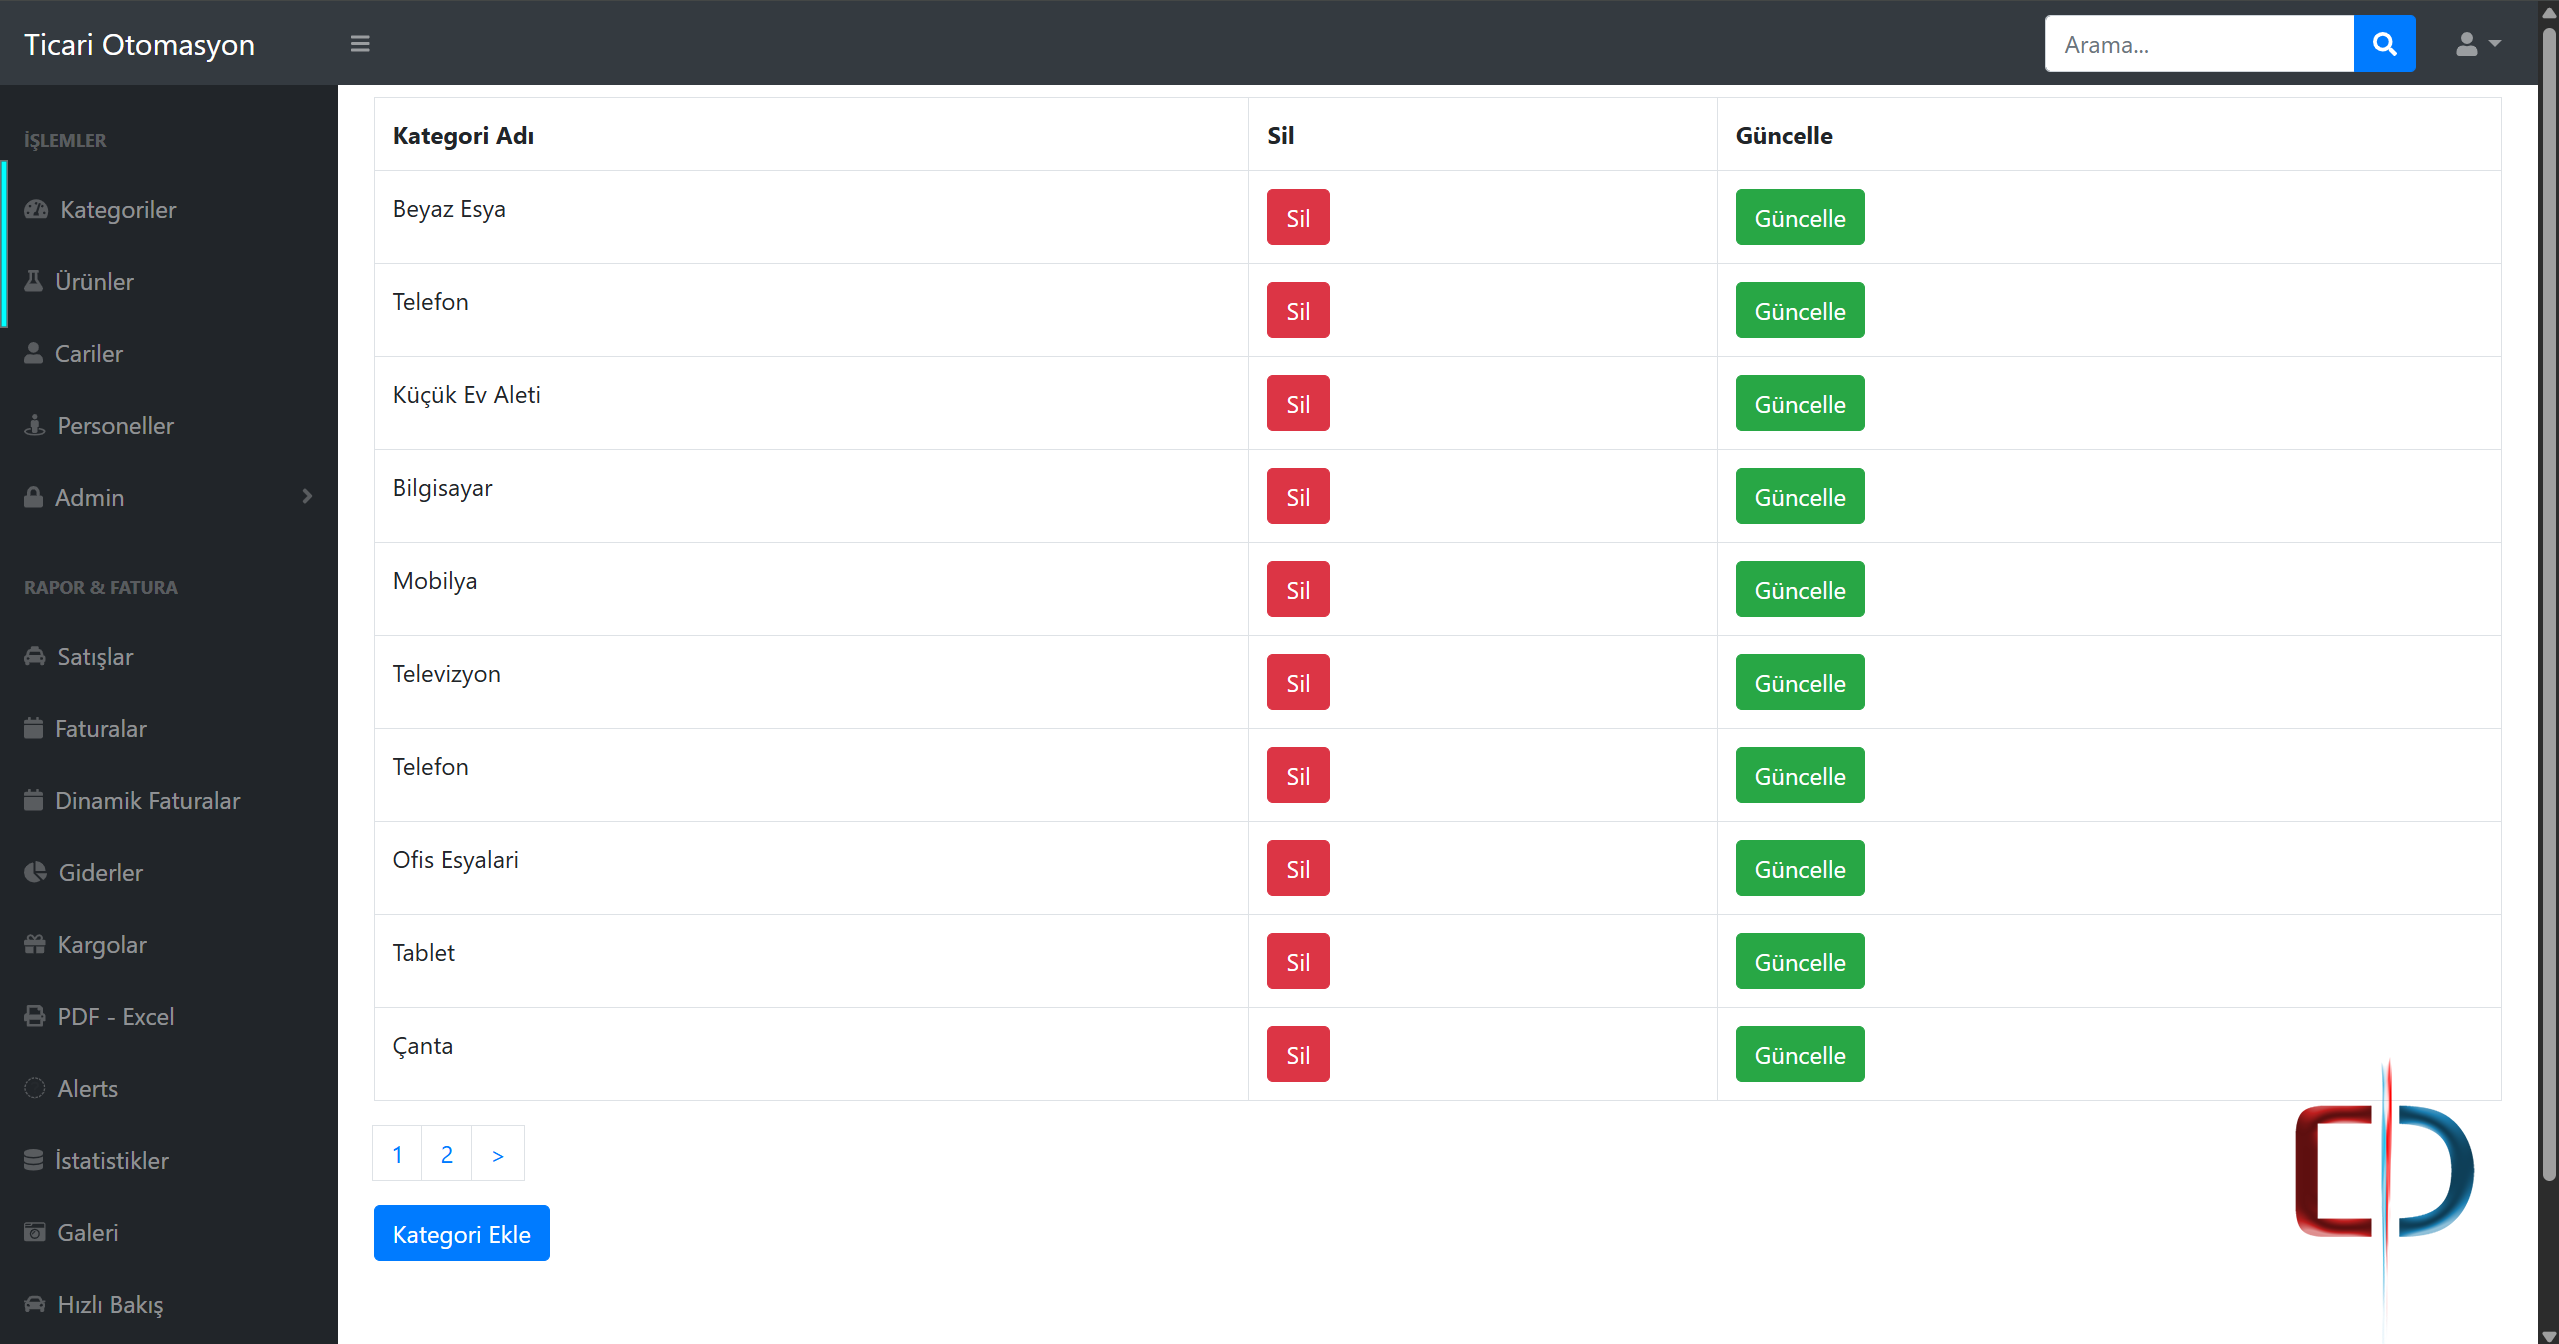The width and height of the screenshot is (2559, 1344).
Task: Click the blue search magnifier icon
Action: tap(2384, 44)
